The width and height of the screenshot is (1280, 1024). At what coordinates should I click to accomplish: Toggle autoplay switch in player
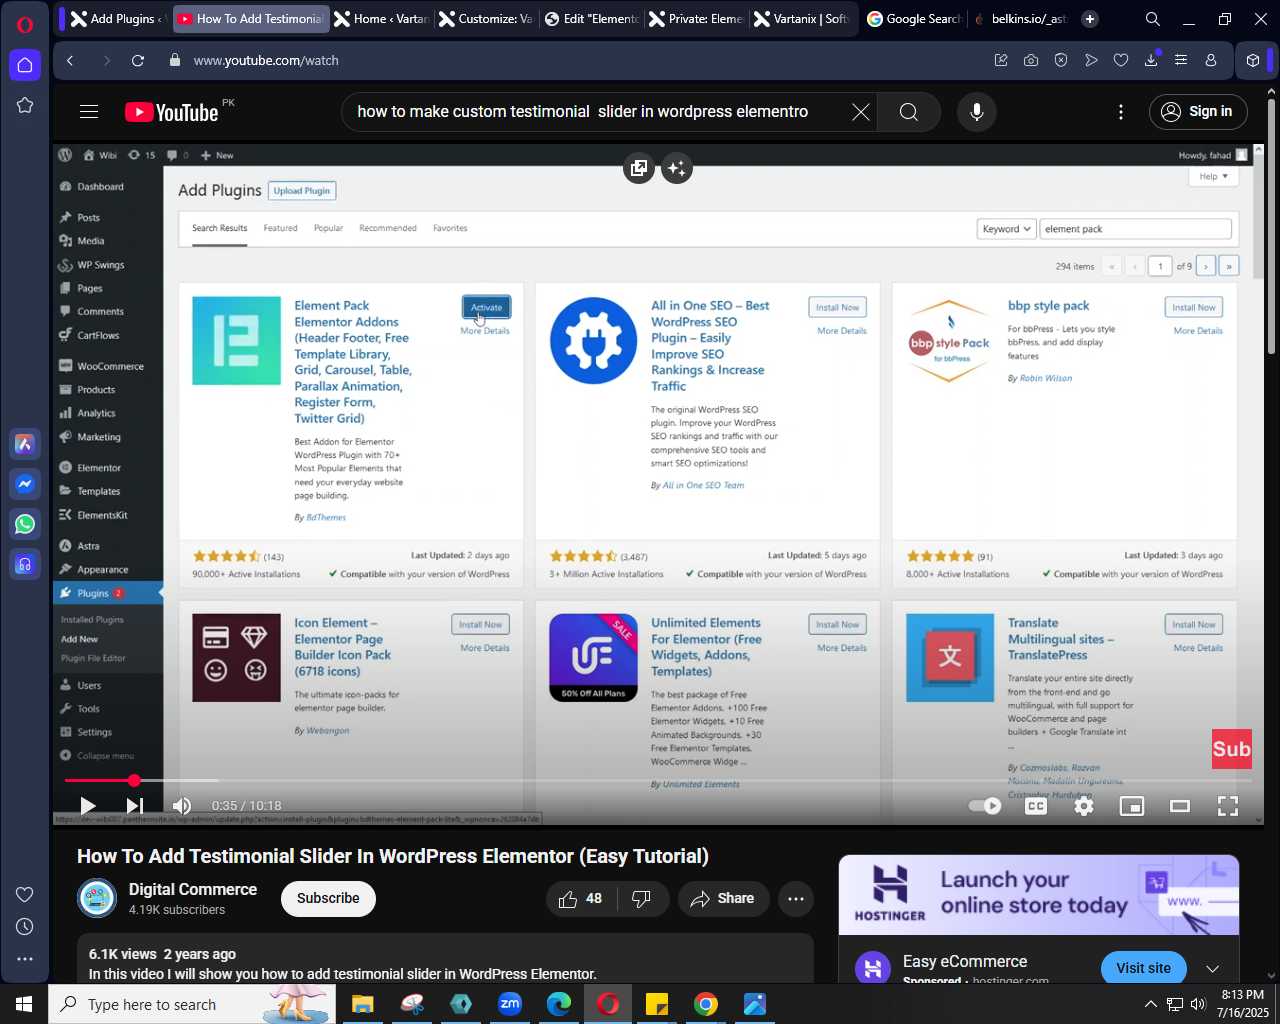tap(986, 806)
